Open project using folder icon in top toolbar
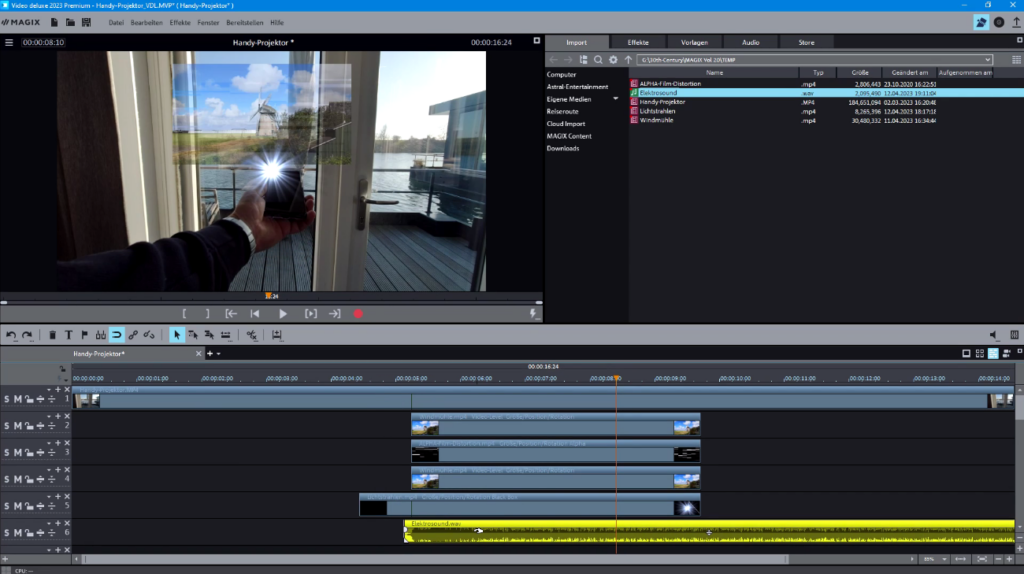The width and height of the screenshot is (1024, 574). (70, 22)
